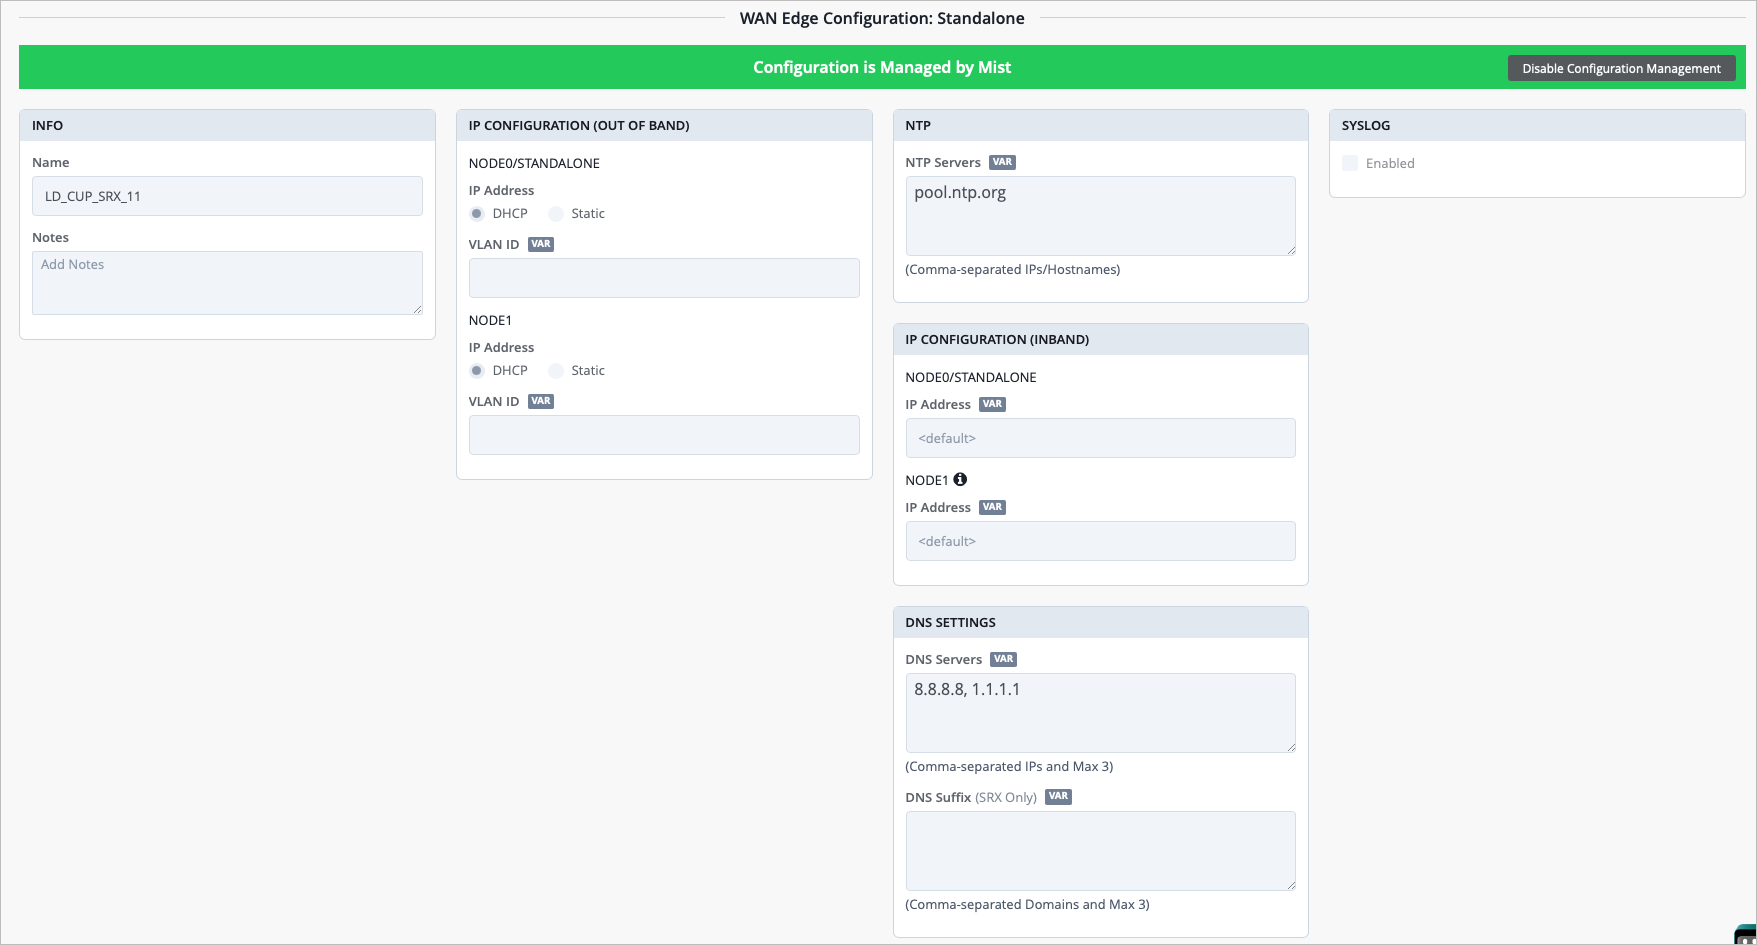Select DHCP for NODE1 out of band

(477, 370)
